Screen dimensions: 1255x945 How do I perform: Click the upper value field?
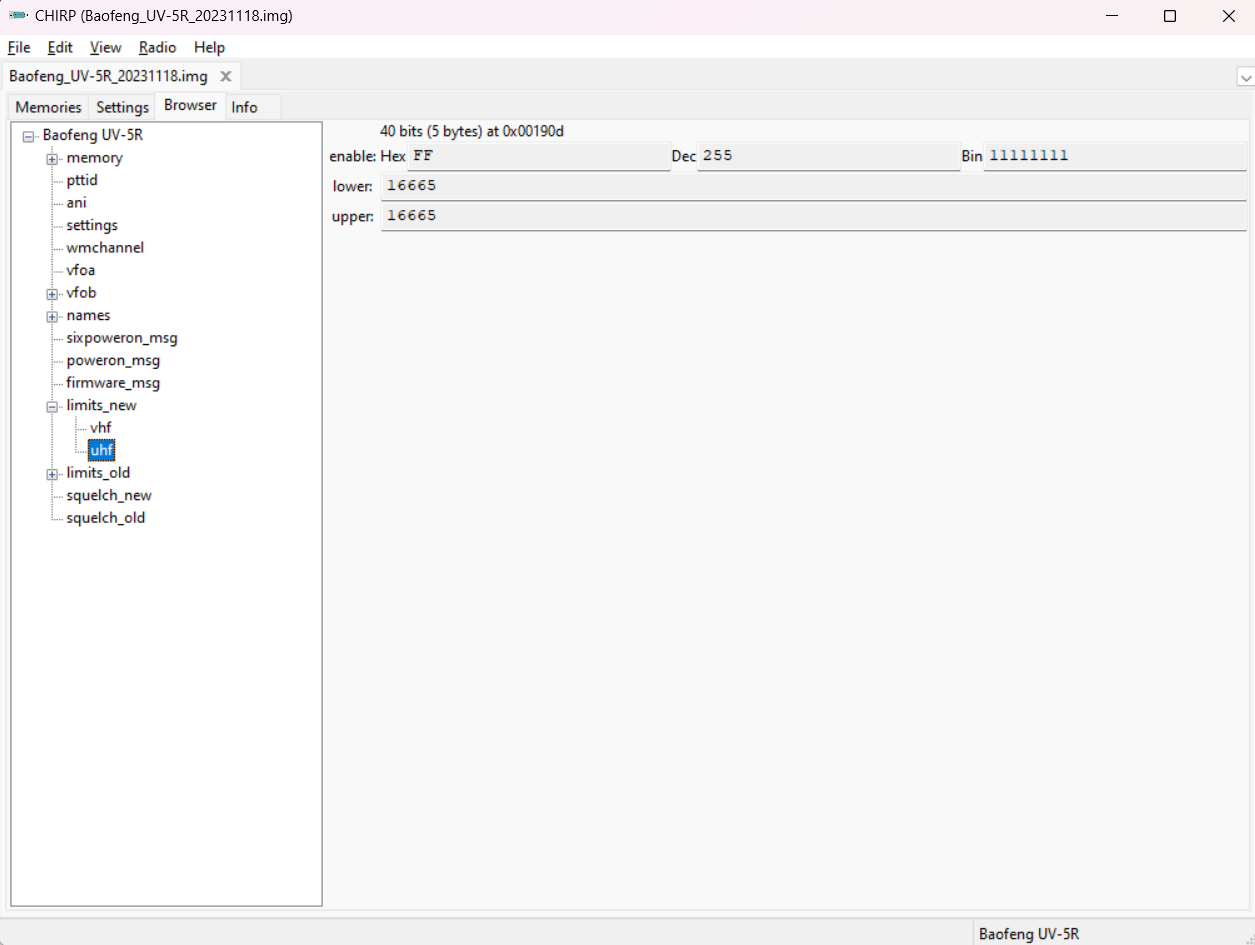click(814, 216)
